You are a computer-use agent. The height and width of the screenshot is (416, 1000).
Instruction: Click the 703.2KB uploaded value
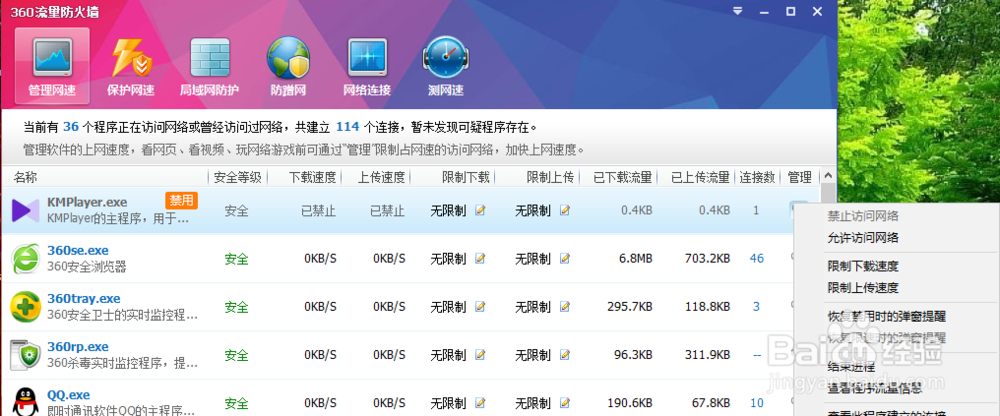pos(709,258)
